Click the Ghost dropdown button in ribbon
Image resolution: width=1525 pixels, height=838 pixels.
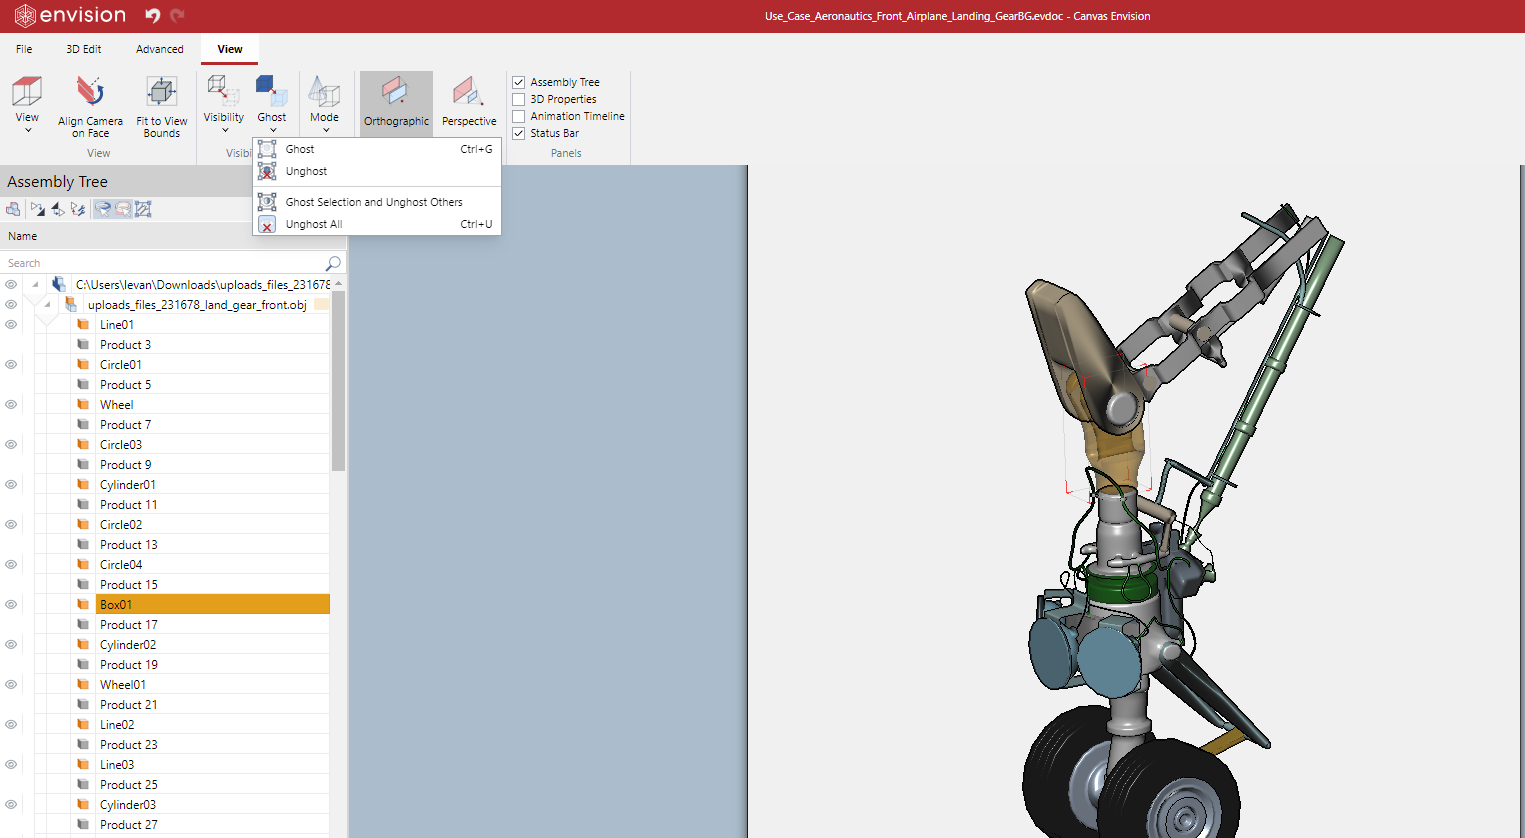pos(272,104)
